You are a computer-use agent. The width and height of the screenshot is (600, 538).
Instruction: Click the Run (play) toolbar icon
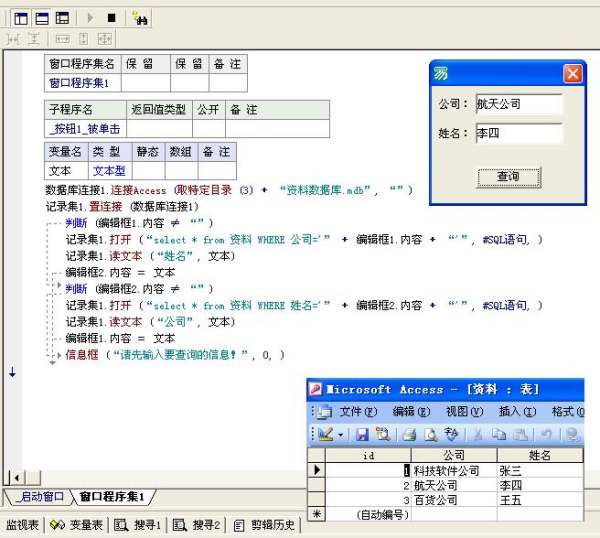coord(91,18)
